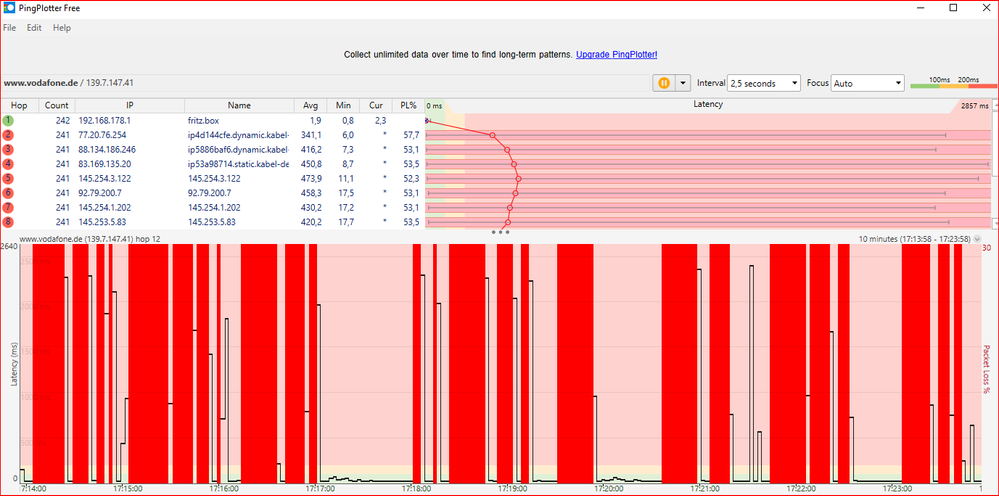Image resolution: width=999 pixels, height=496 pixels.
Task: Click the Latency graph column header
Action: point(708,105)
